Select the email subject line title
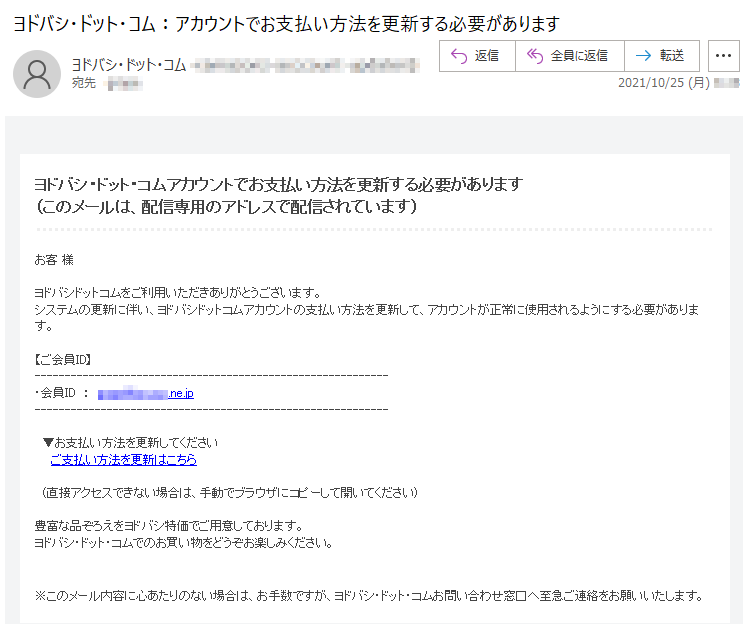This screenshot has width=743, height=630. click(x=286, y=24)
